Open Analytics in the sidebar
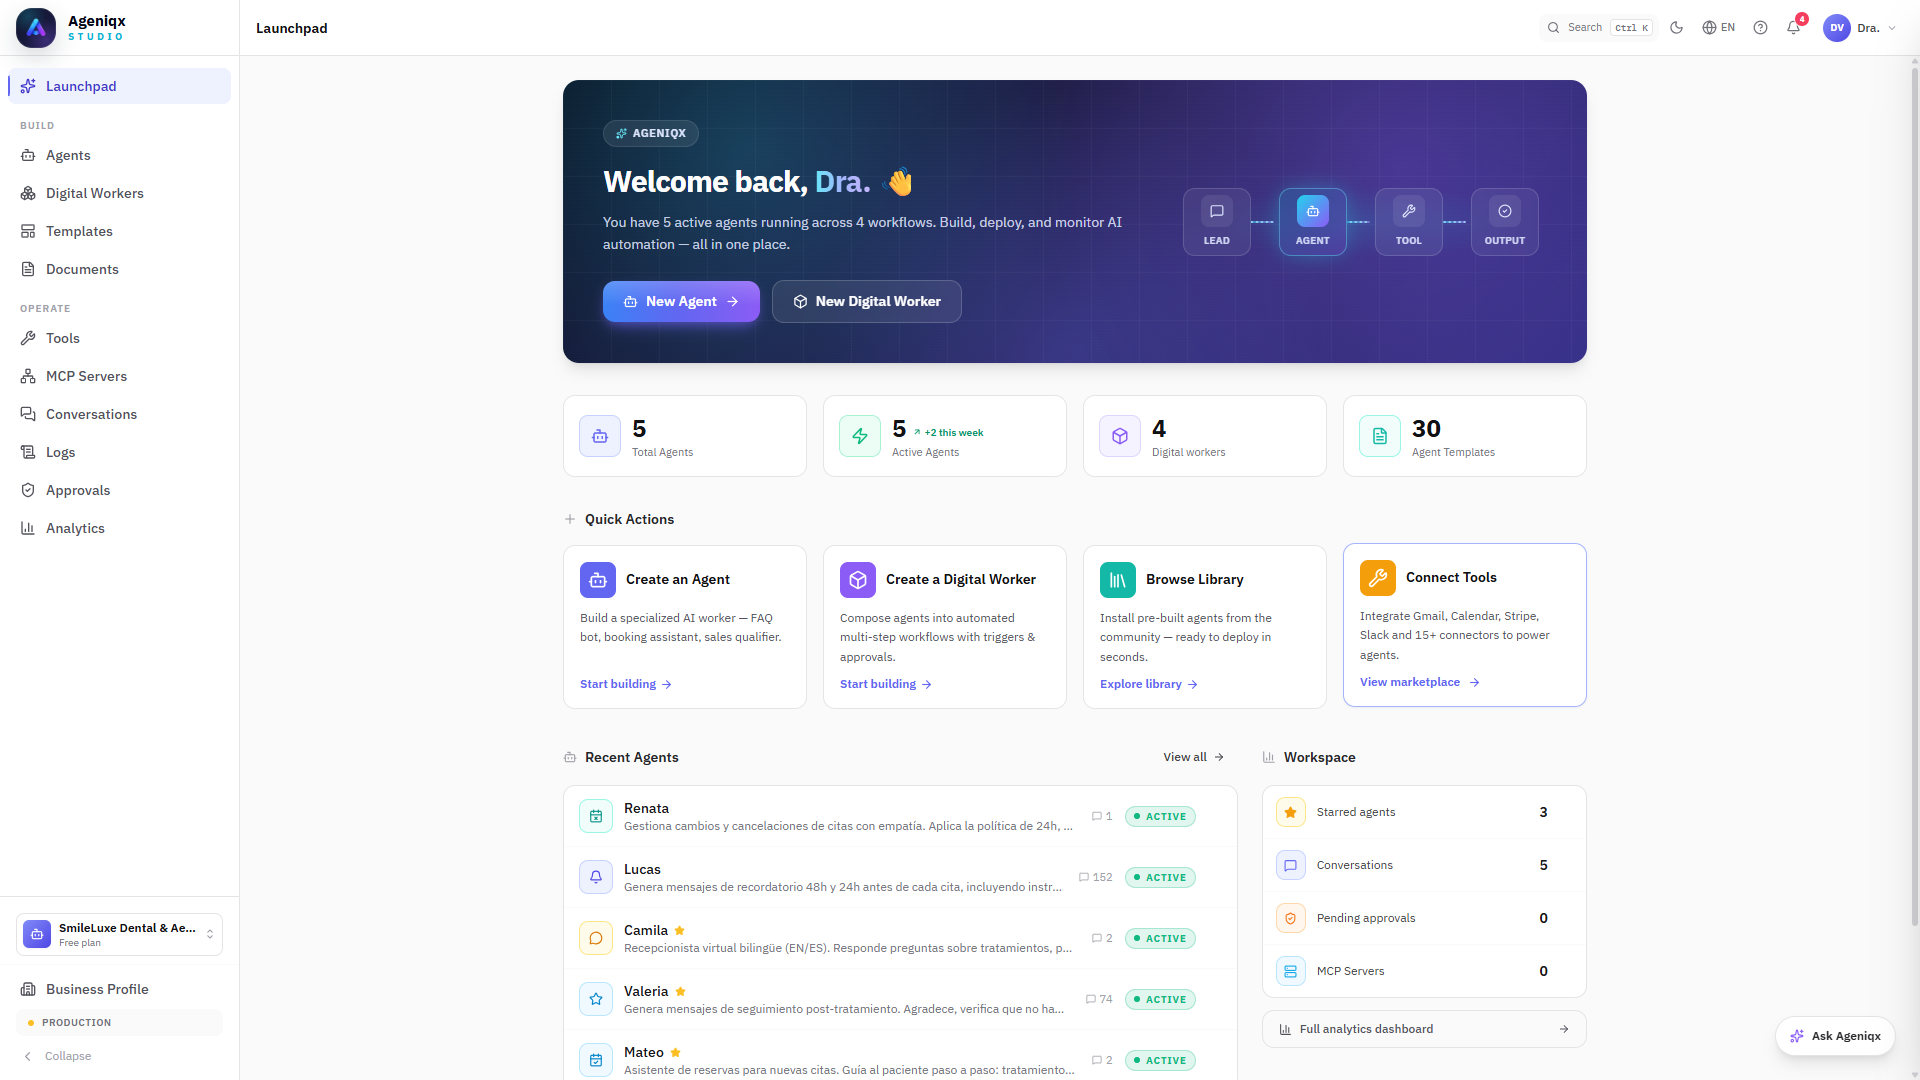Image resolution: width=1920 pixels, height=1080 pixels. (119, 528)
